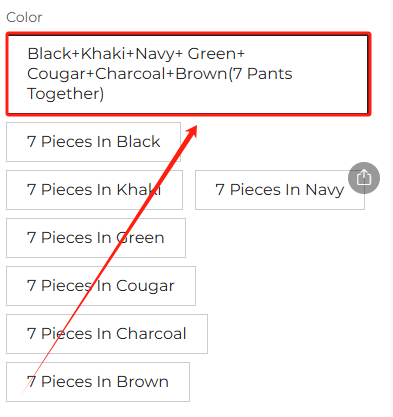
Task: Choose the 7 Pieces In Green variant
Action: click(96, 238)
